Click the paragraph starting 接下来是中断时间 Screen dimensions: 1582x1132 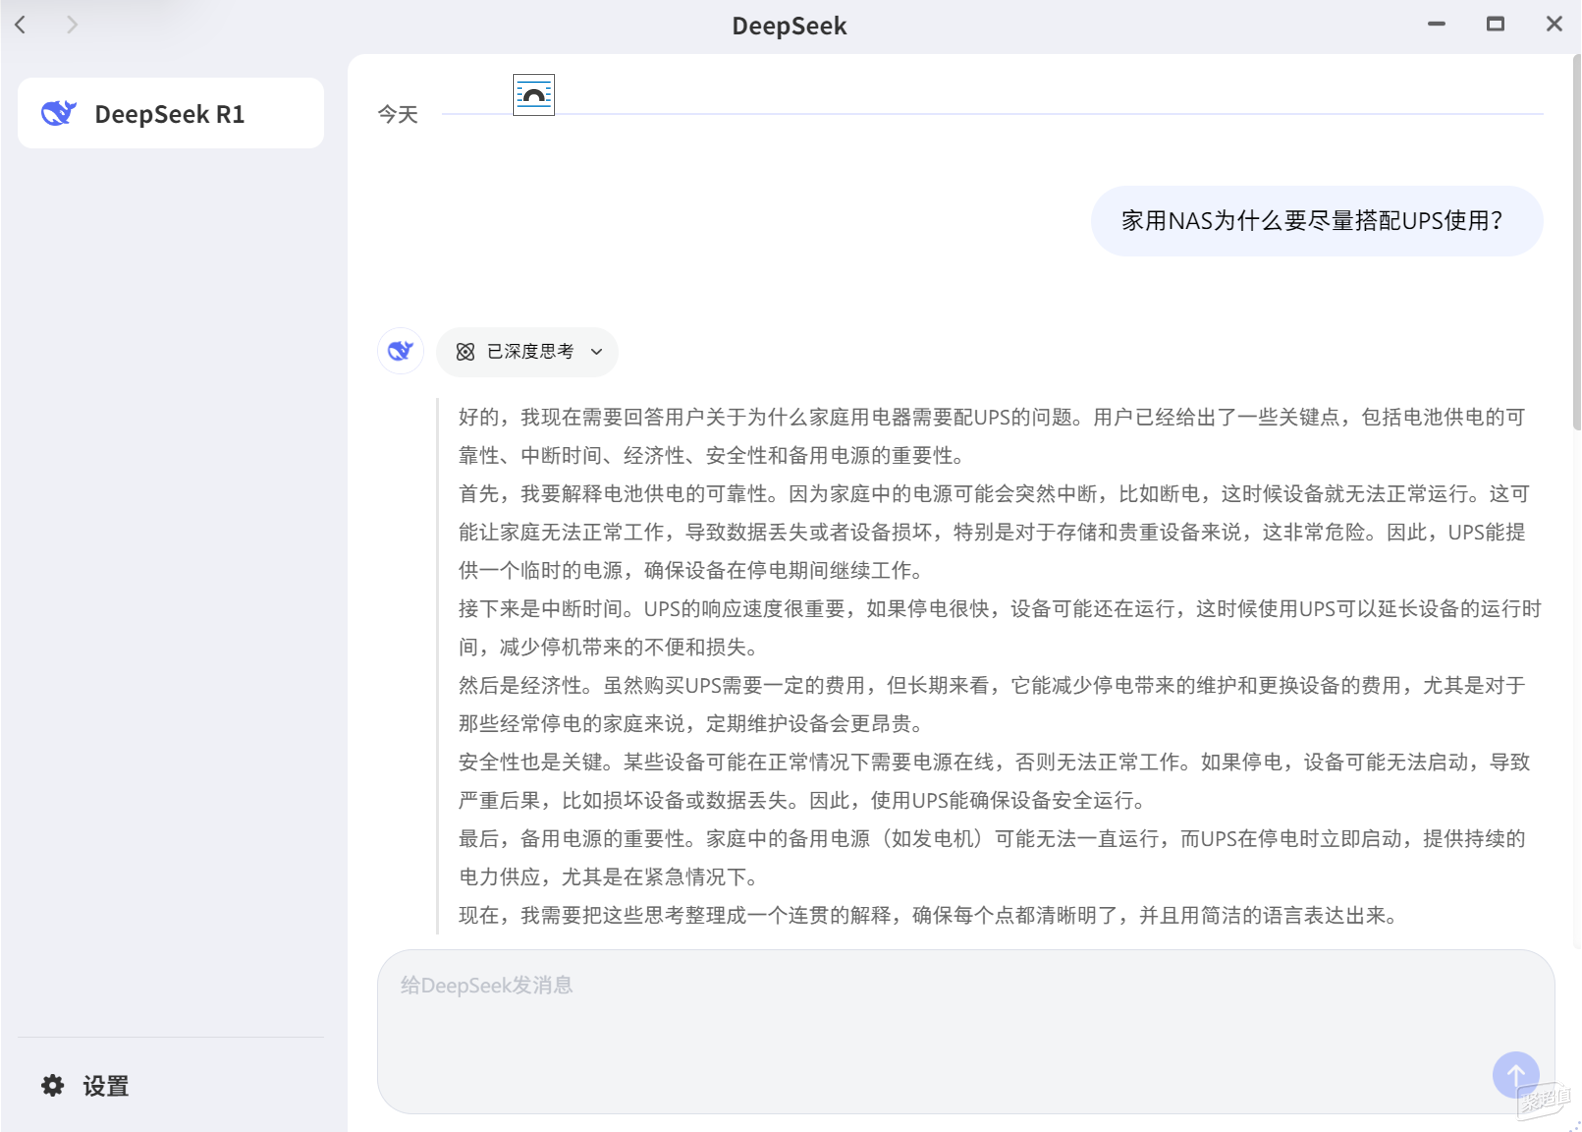[999, 628]
